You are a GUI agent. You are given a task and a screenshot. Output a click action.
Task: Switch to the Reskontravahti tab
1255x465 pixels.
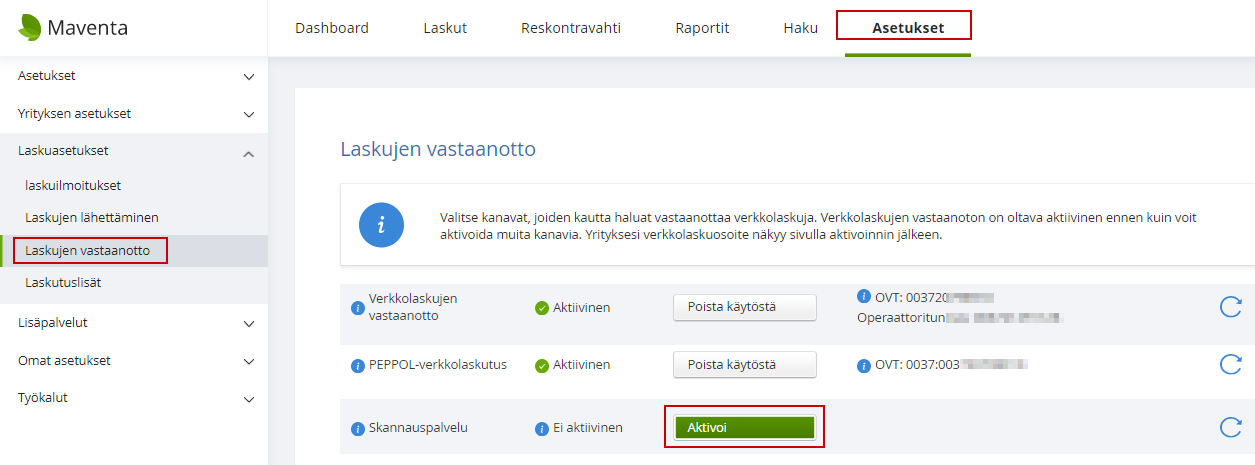click(570, 28)
